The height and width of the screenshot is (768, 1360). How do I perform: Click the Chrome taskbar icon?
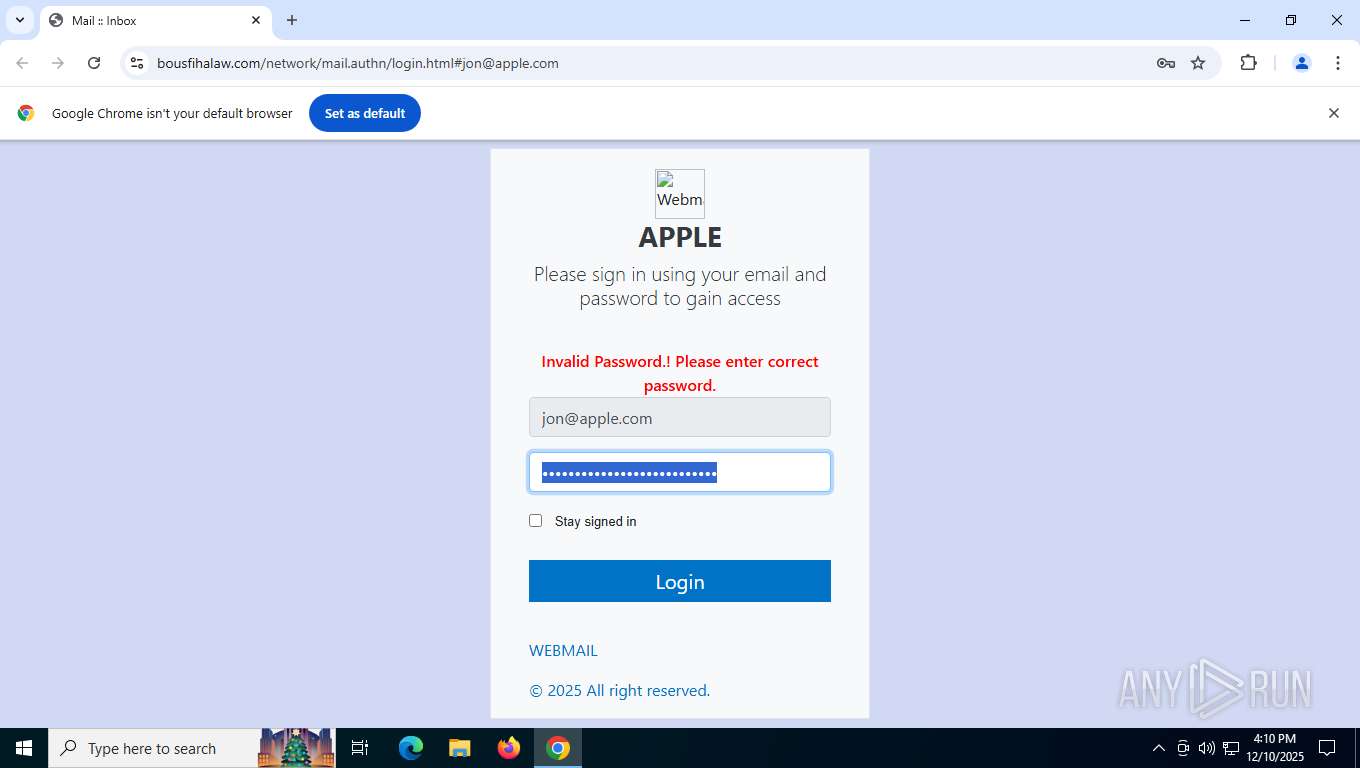558,748
